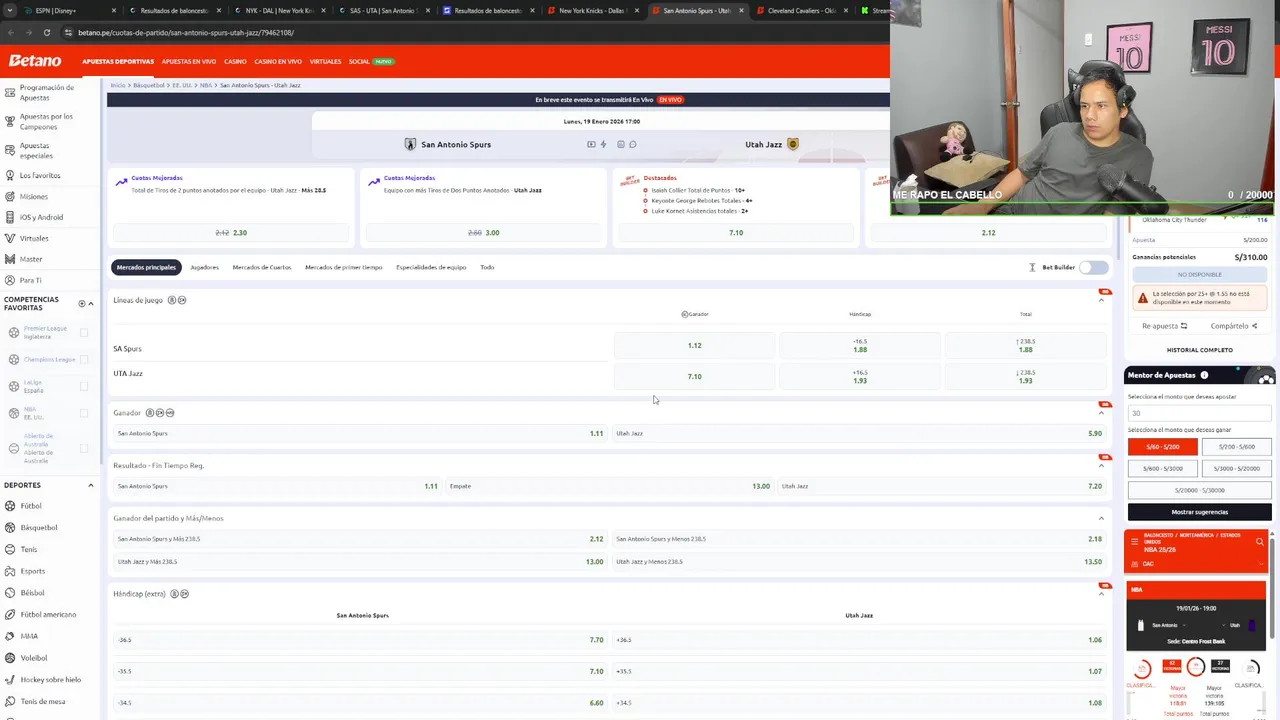The image size is (1280, 720).
Task: Open the Mercados de primer tiempo tab
Action: (343, 267)
